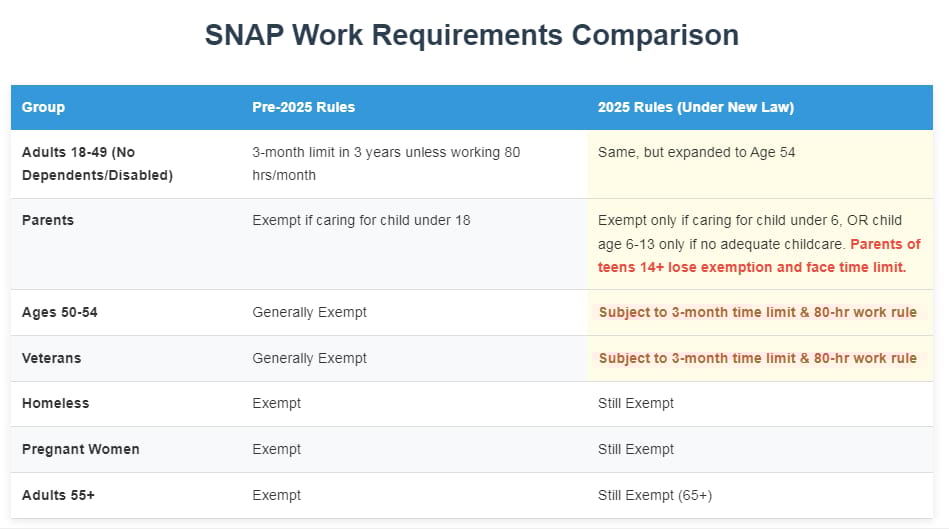Select the Veterans row label
The image size is (949, 529).
pos(51,358)
